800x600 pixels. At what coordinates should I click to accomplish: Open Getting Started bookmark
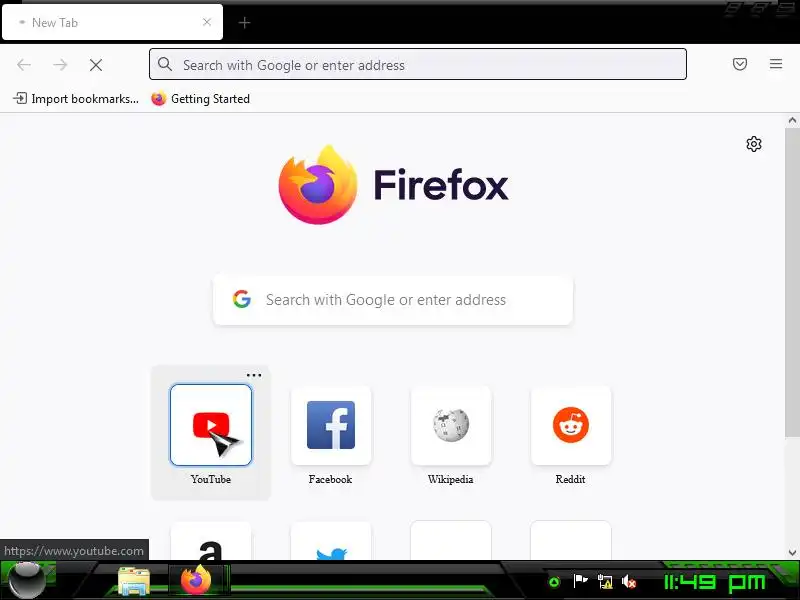(201, 98)
